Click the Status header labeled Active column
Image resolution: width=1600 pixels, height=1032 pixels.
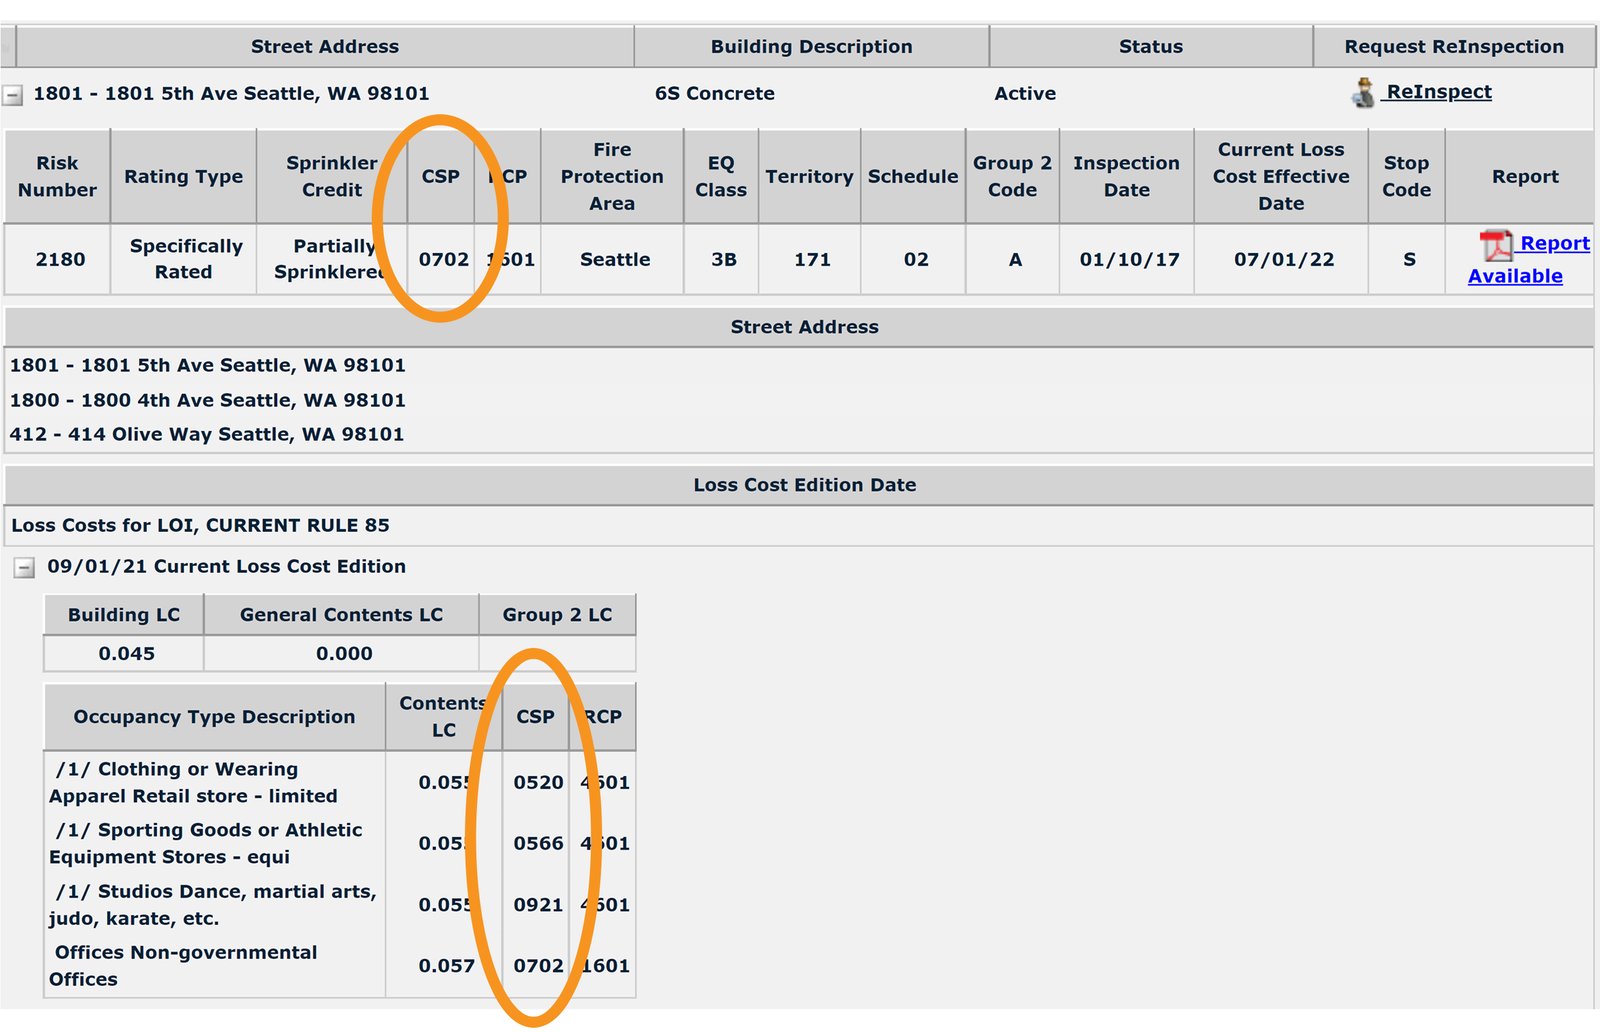[x=1149, y=46]
